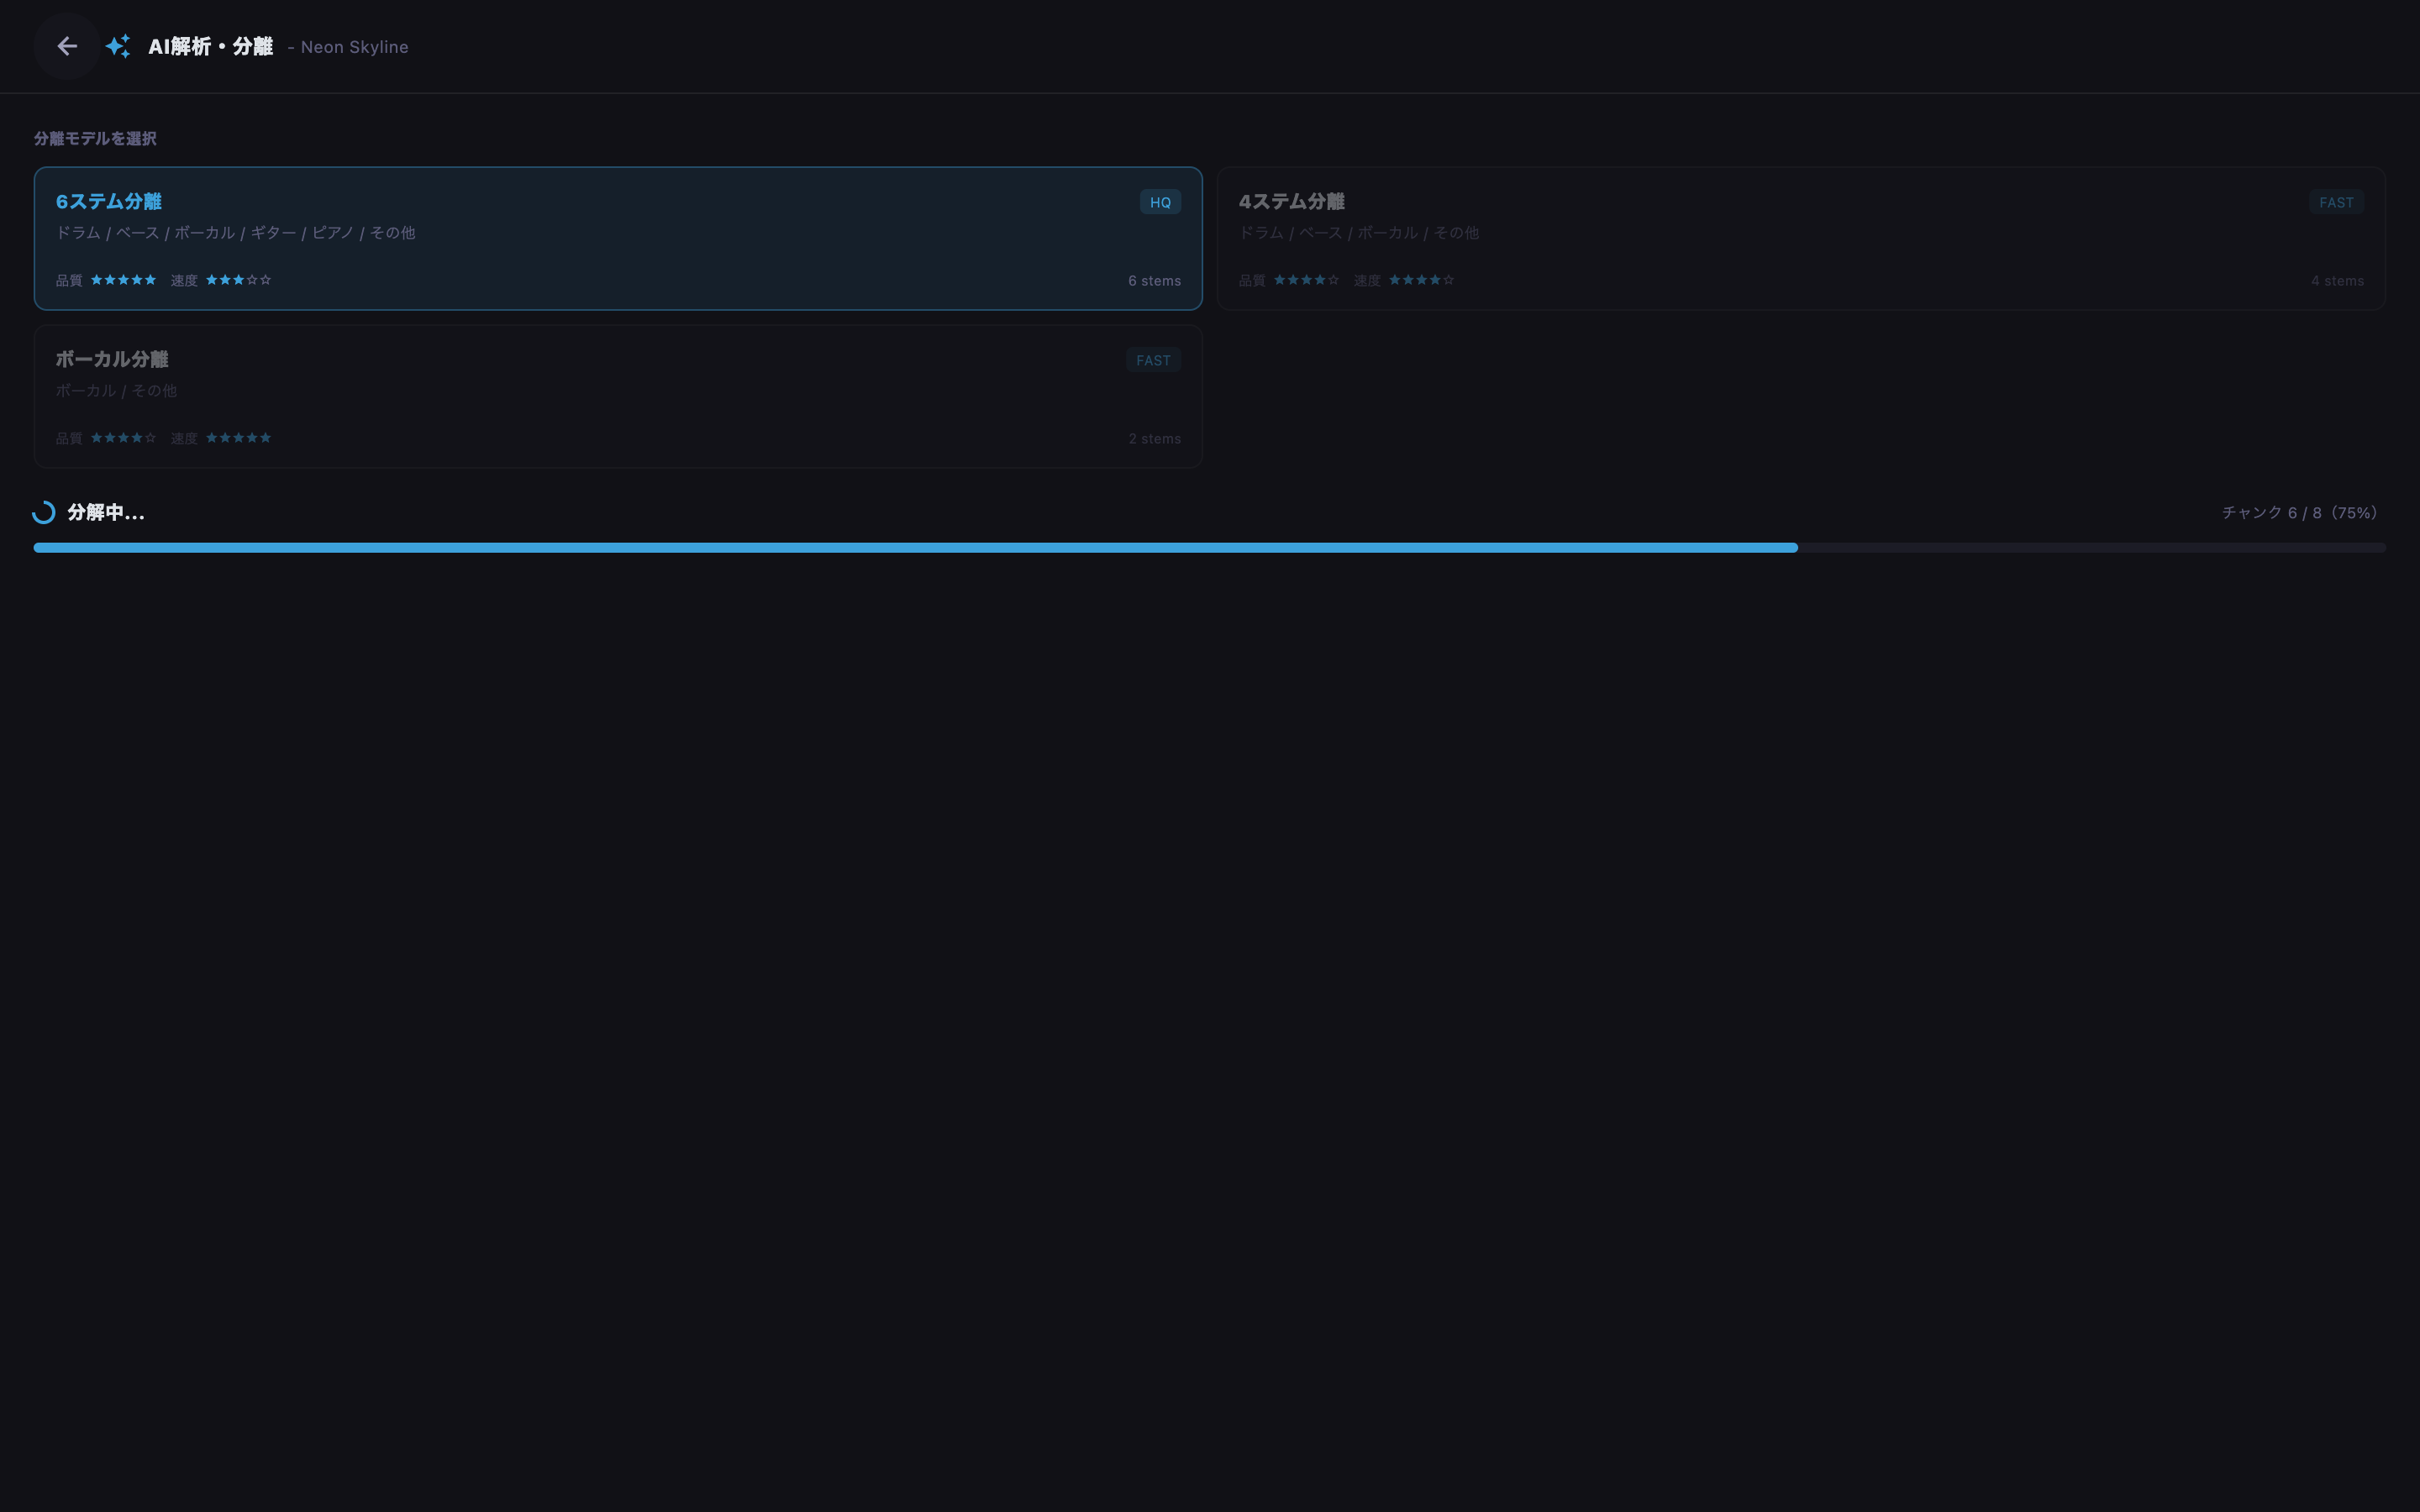Click the 2 stems count label
Screen dimensions: 2420x1512
click(x=1154, y=439)
